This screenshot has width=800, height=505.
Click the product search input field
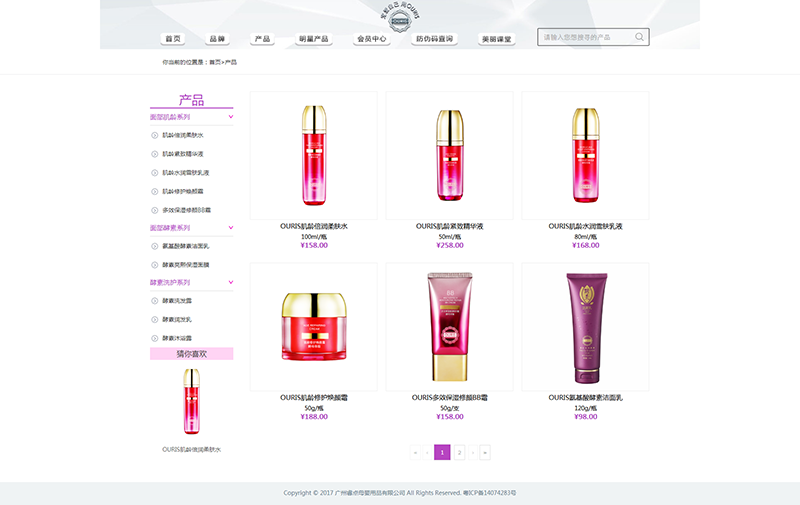(x=588, y=38)
